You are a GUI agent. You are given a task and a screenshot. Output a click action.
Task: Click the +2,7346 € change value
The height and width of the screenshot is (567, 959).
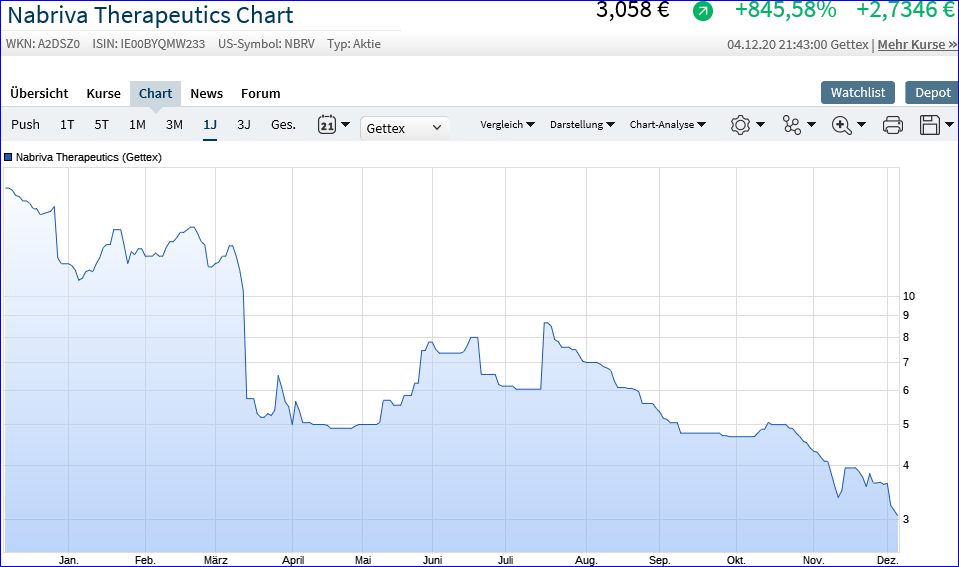coord(906,10)
